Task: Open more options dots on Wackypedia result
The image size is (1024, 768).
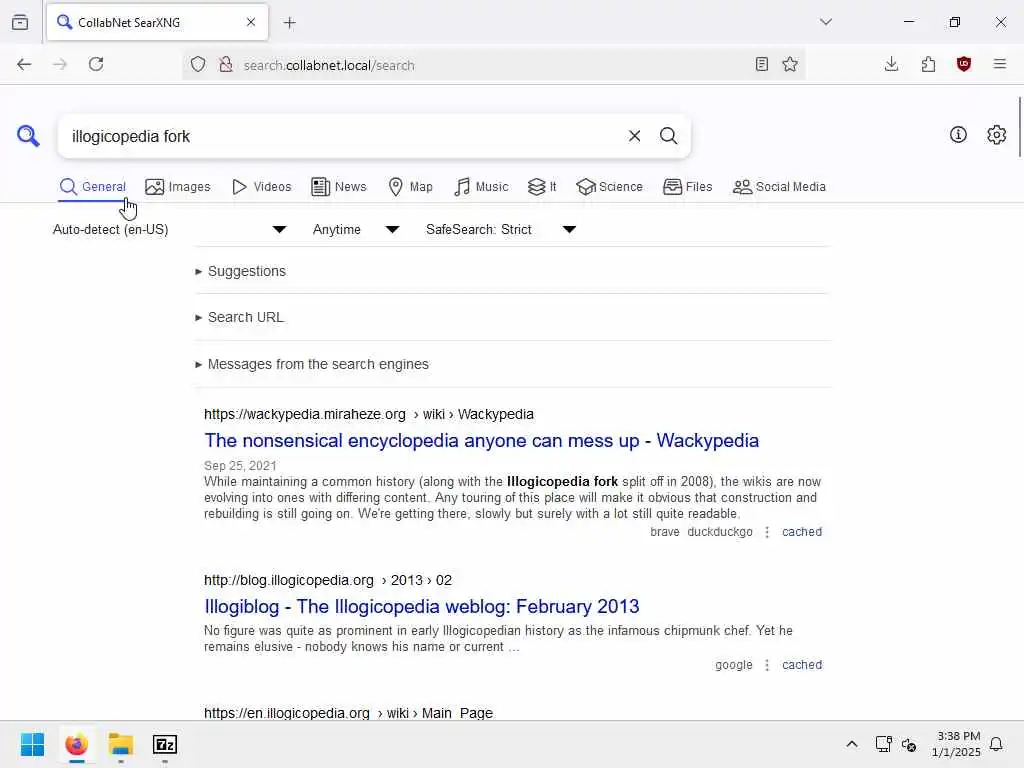Action: click(767, 532)
